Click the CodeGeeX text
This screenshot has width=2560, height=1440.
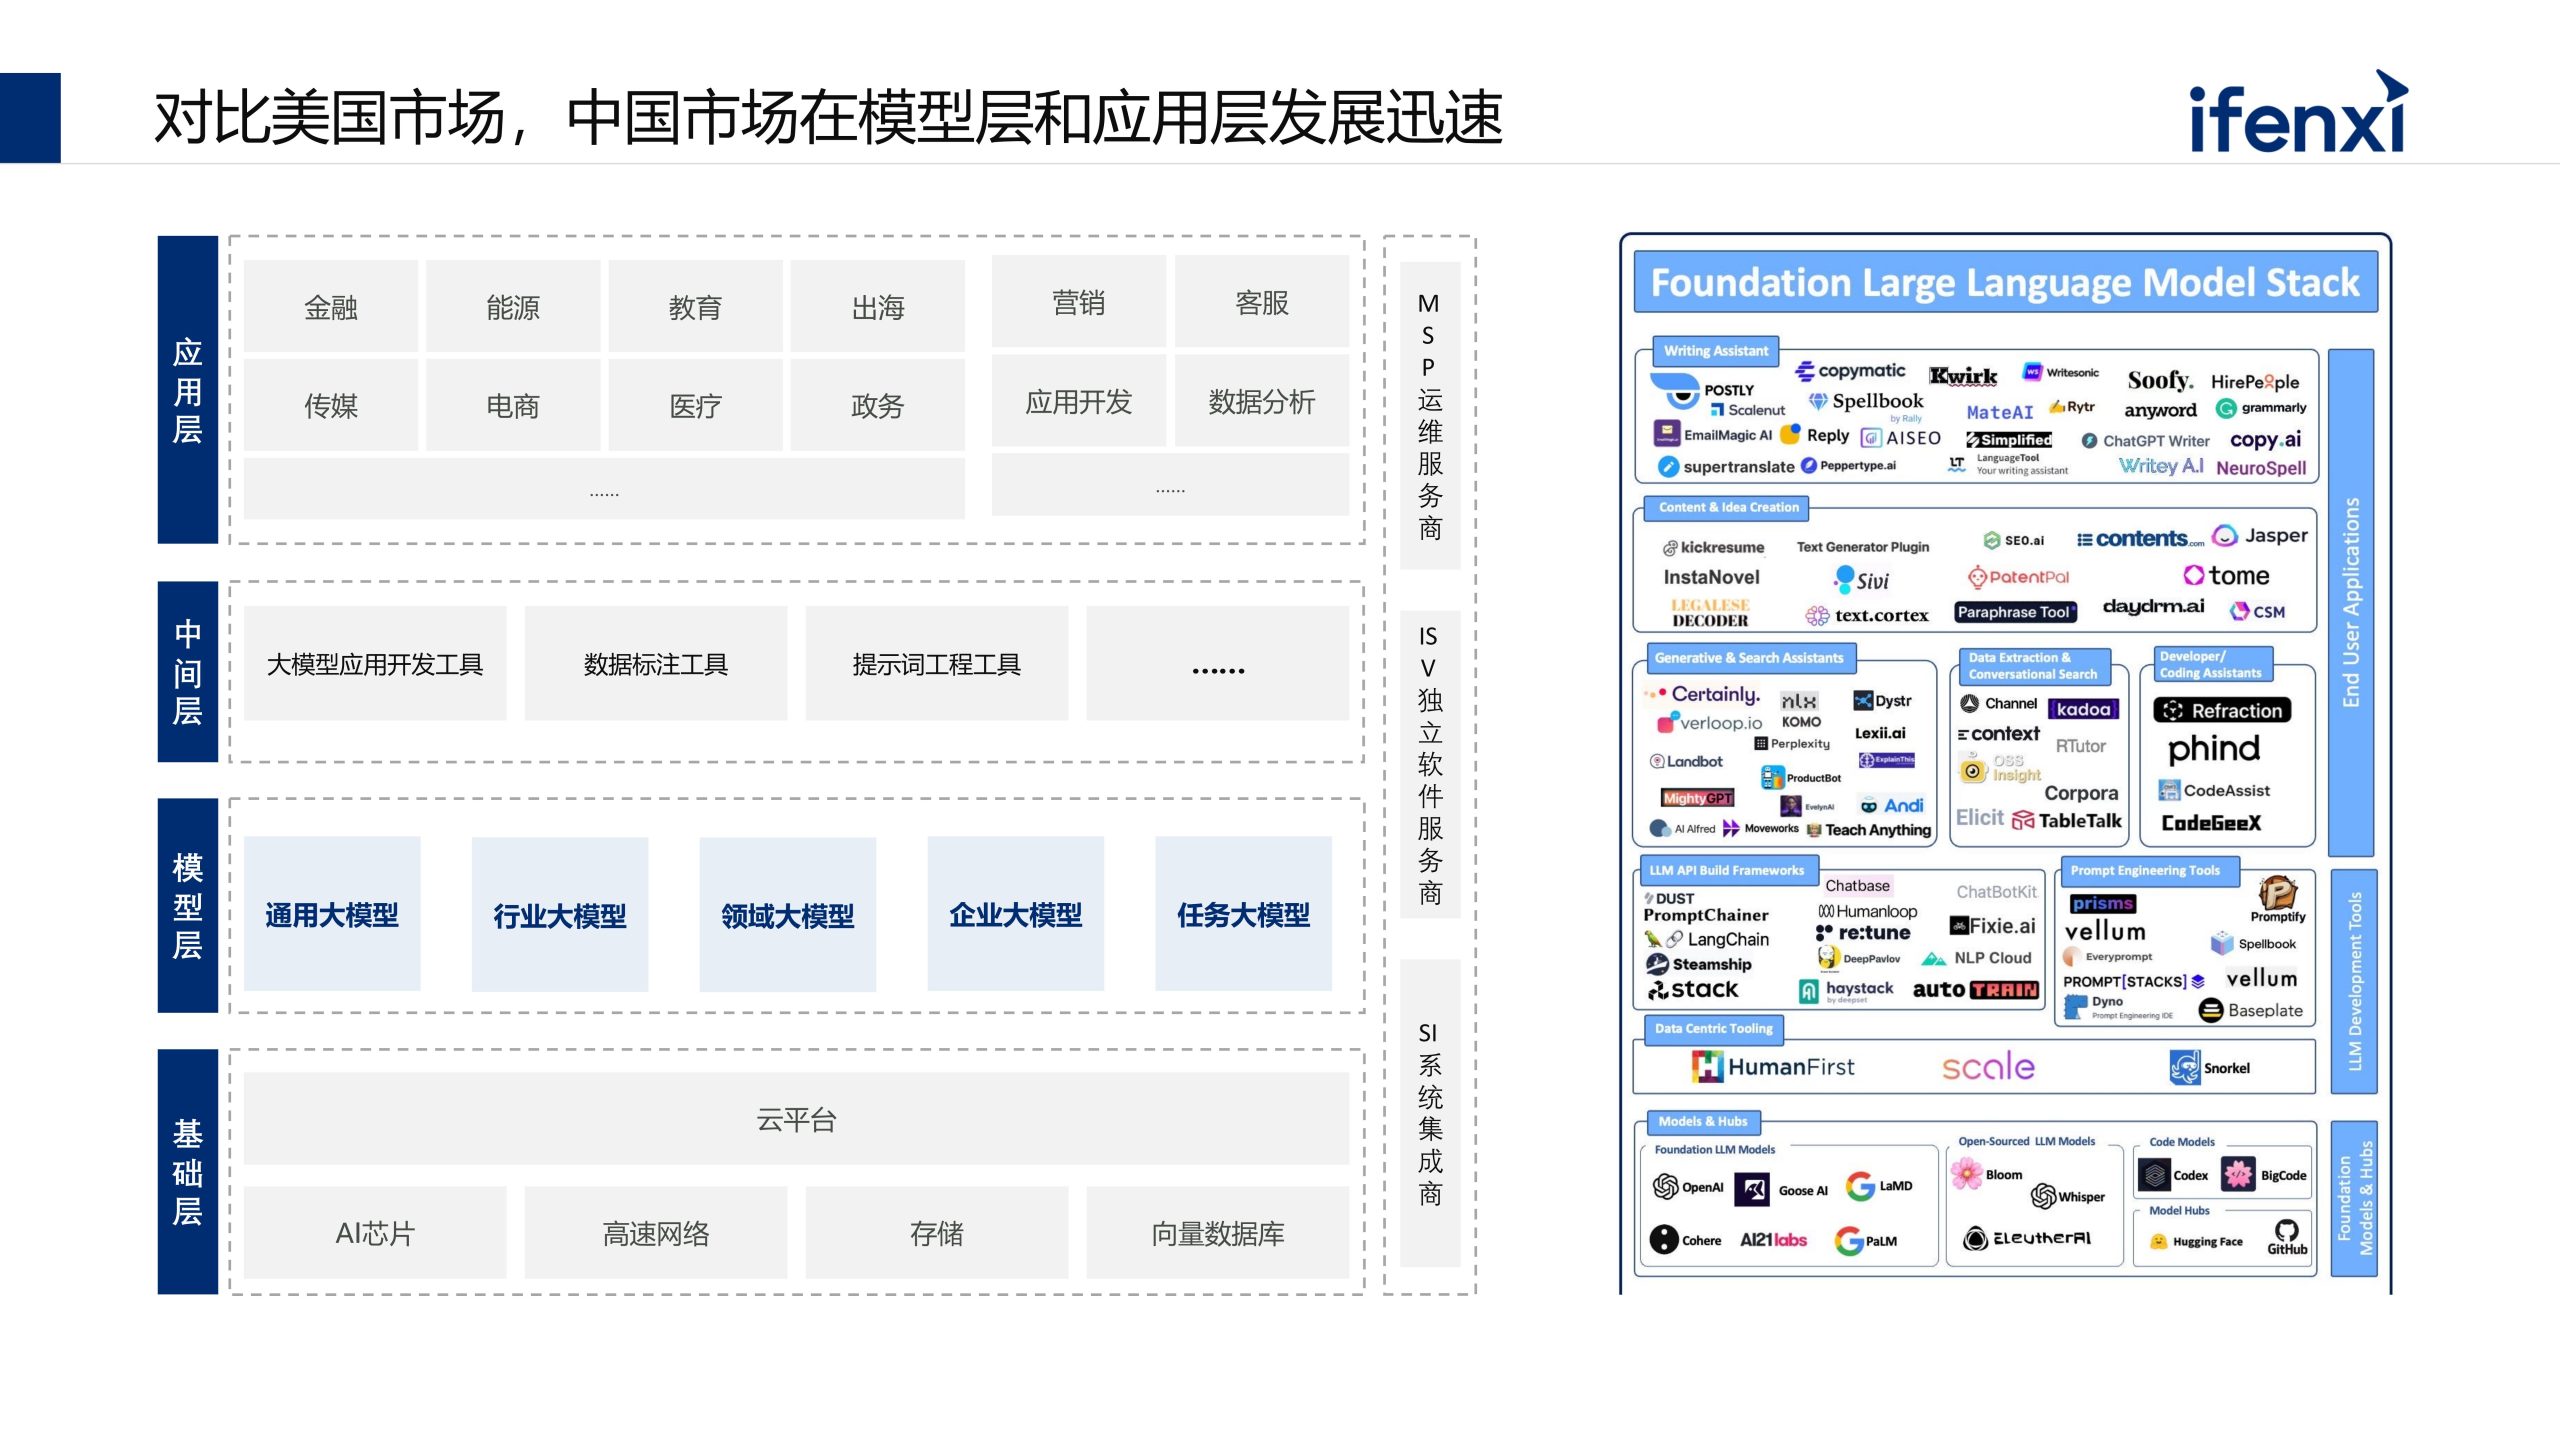pos(2211,823)
